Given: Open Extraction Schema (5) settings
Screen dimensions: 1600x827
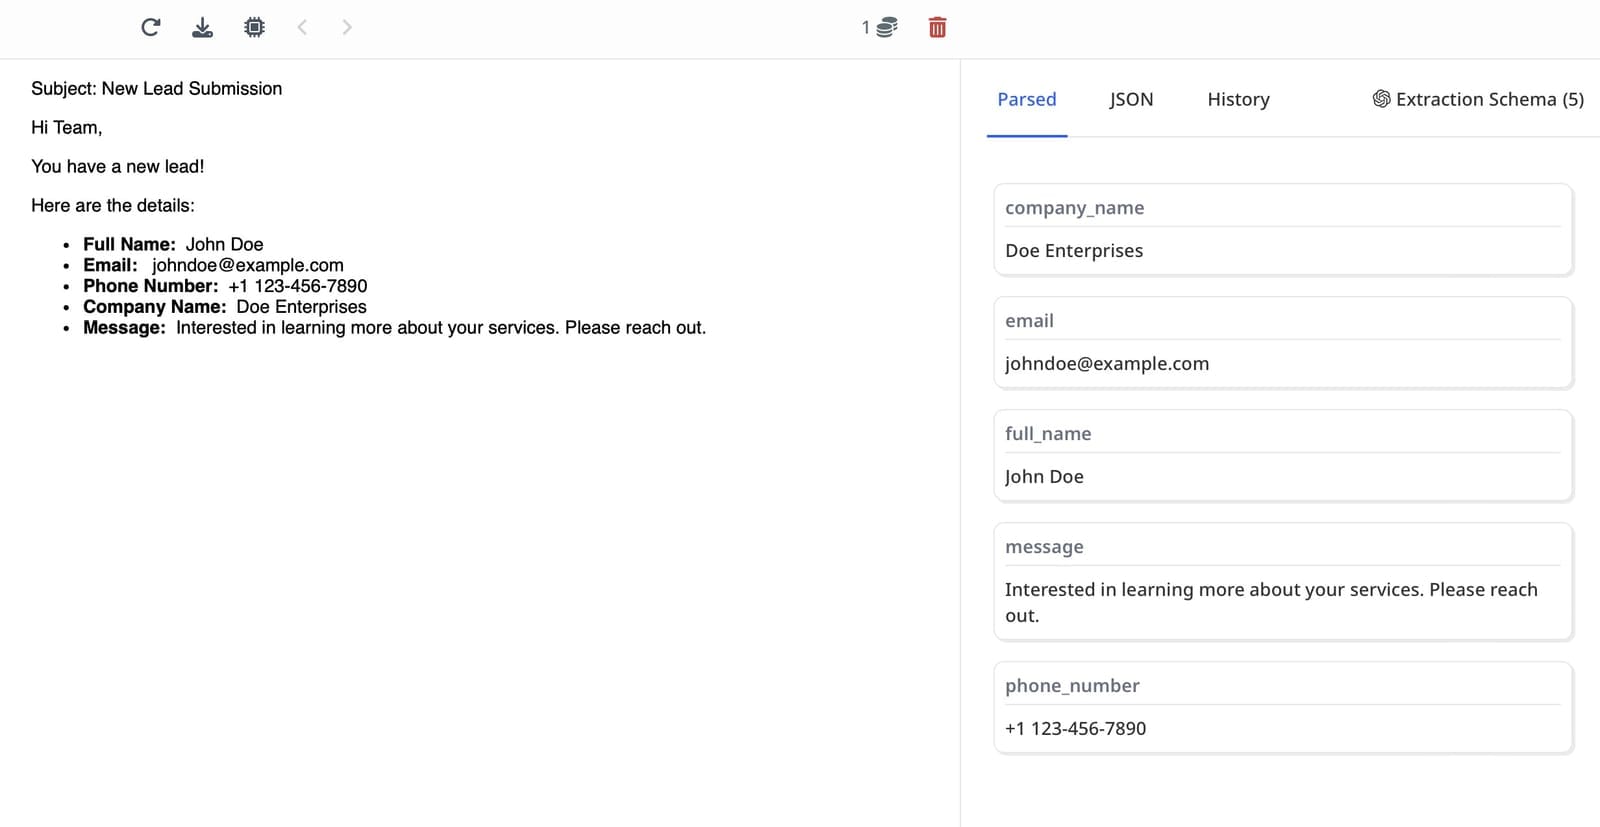Looking at the screenshot, I should 1477,99.
